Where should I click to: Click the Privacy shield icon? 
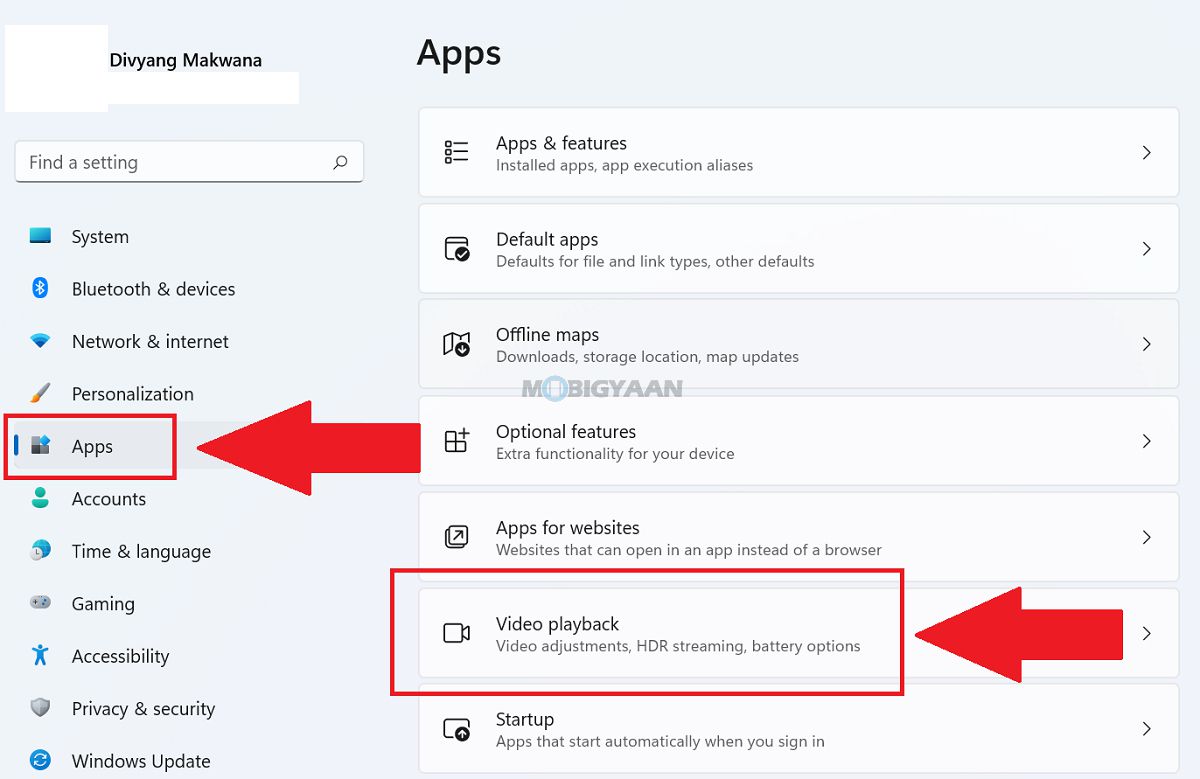(x=40, y=708)
